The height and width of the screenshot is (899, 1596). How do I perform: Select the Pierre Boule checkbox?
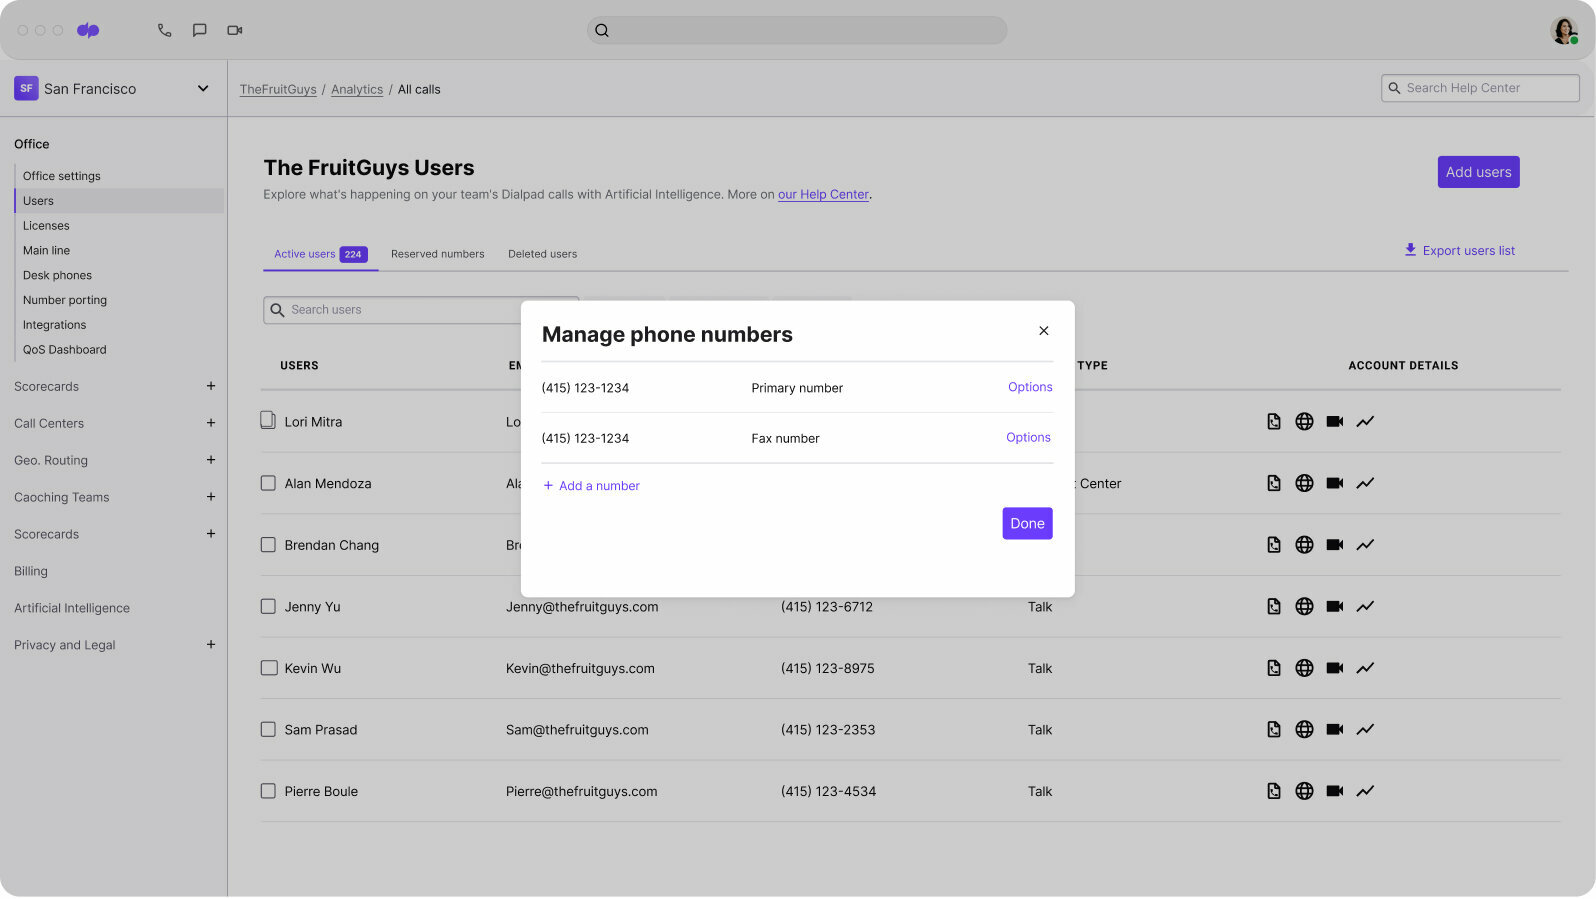[x=268, y=792]
